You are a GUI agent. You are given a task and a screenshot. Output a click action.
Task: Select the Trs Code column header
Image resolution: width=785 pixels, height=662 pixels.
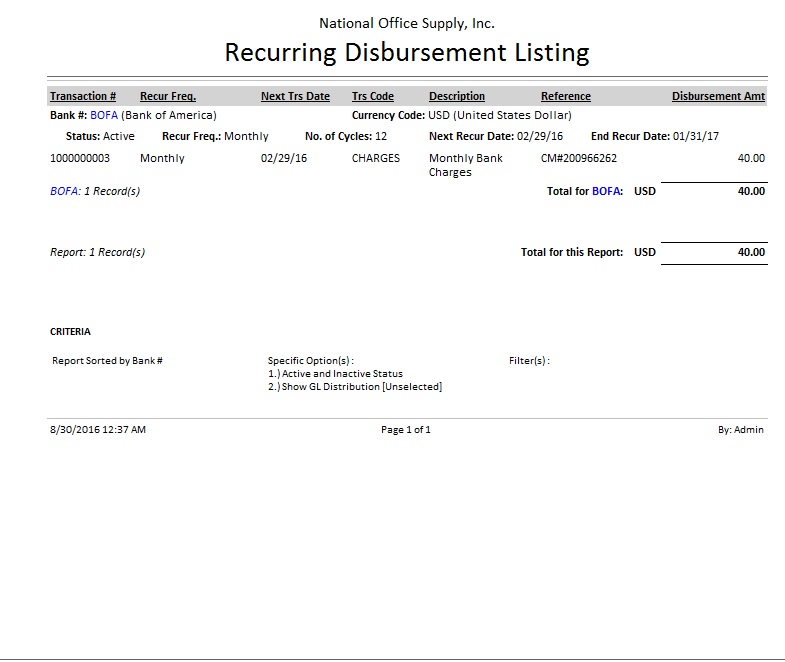[373, 96]
